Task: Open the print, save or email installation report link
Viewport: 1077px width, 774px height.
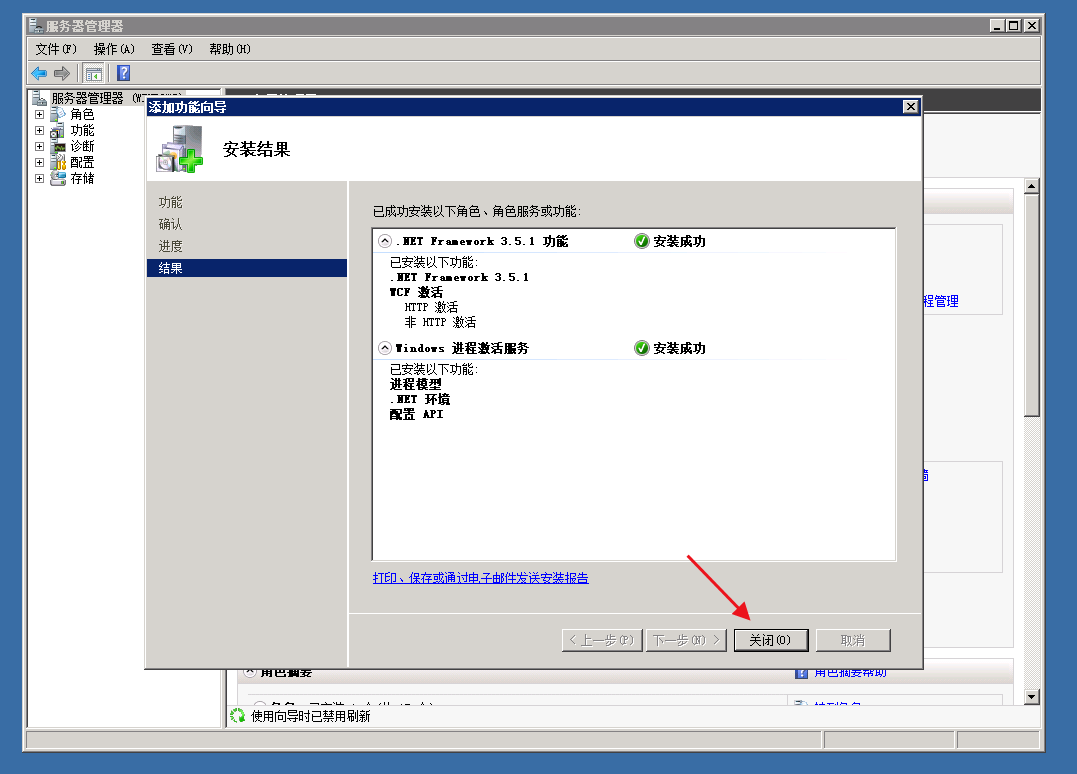Action: coord(480,578)
